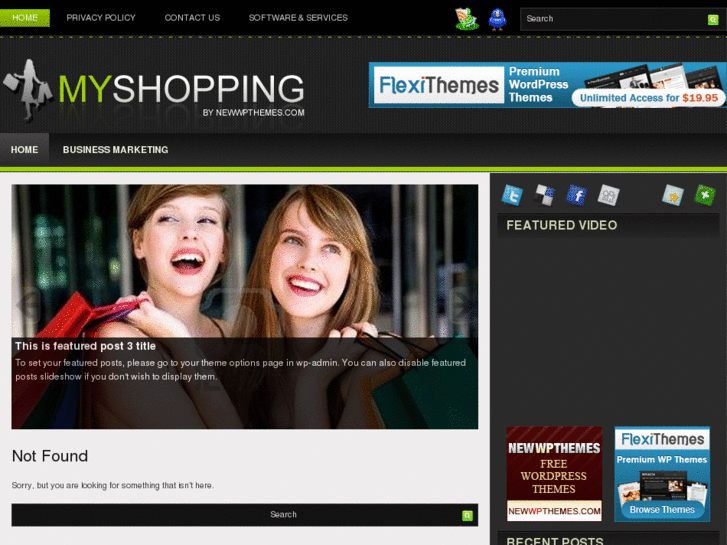Screen dimensions: 727x545
Task: Click the green share icon in sidebar
Action: [705, 195]
